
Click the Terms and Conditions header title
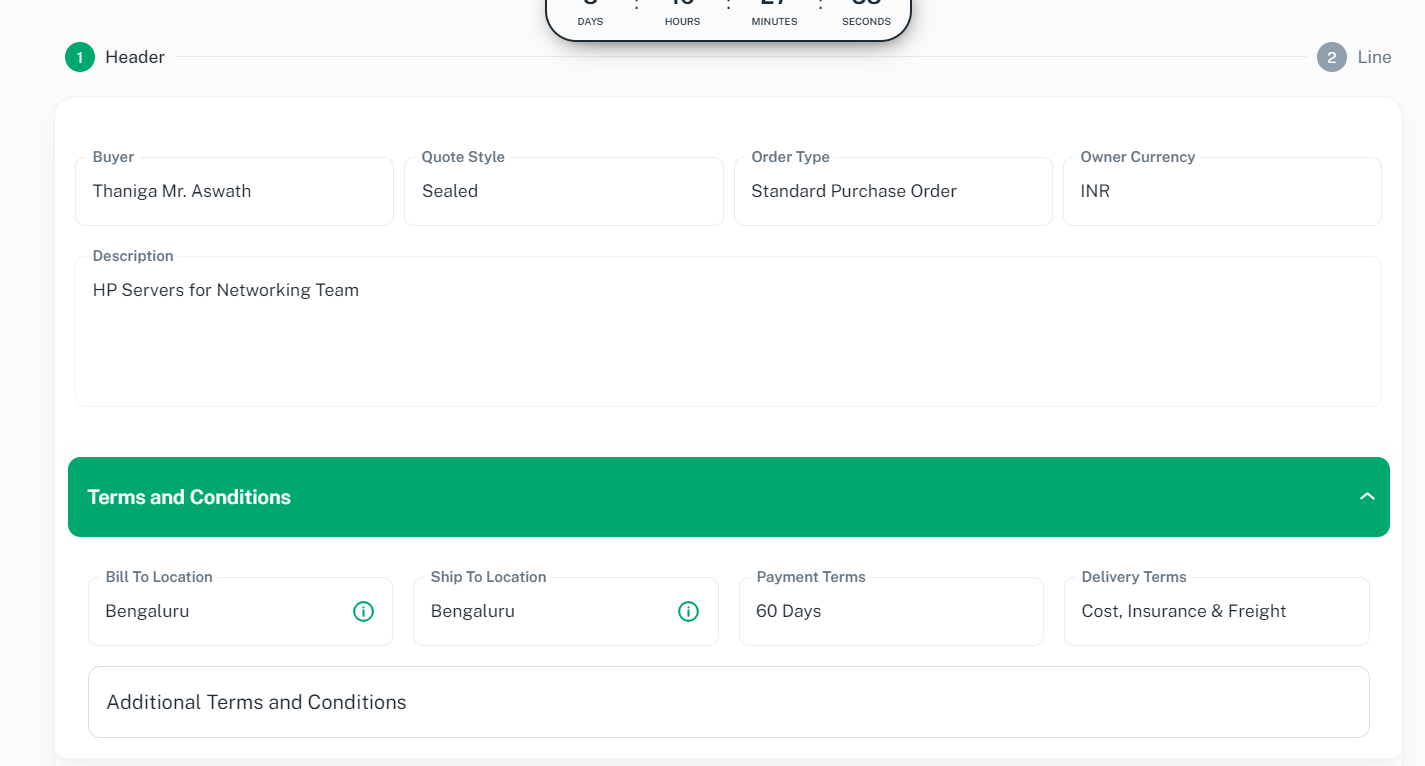click(x=189, y=497)
